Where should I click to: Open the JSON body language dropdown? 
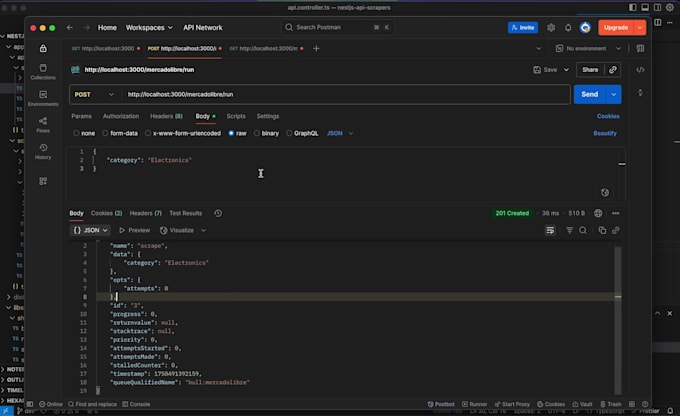click(x=340, y=133)
